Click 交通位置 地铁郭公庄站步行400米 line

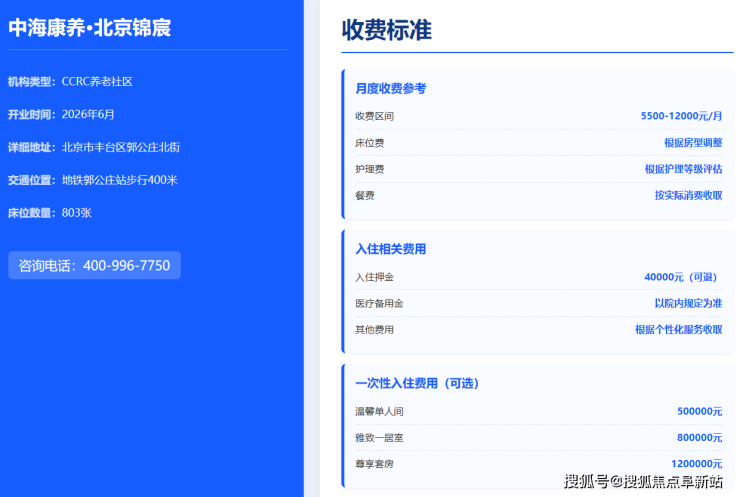click(93, 180)
